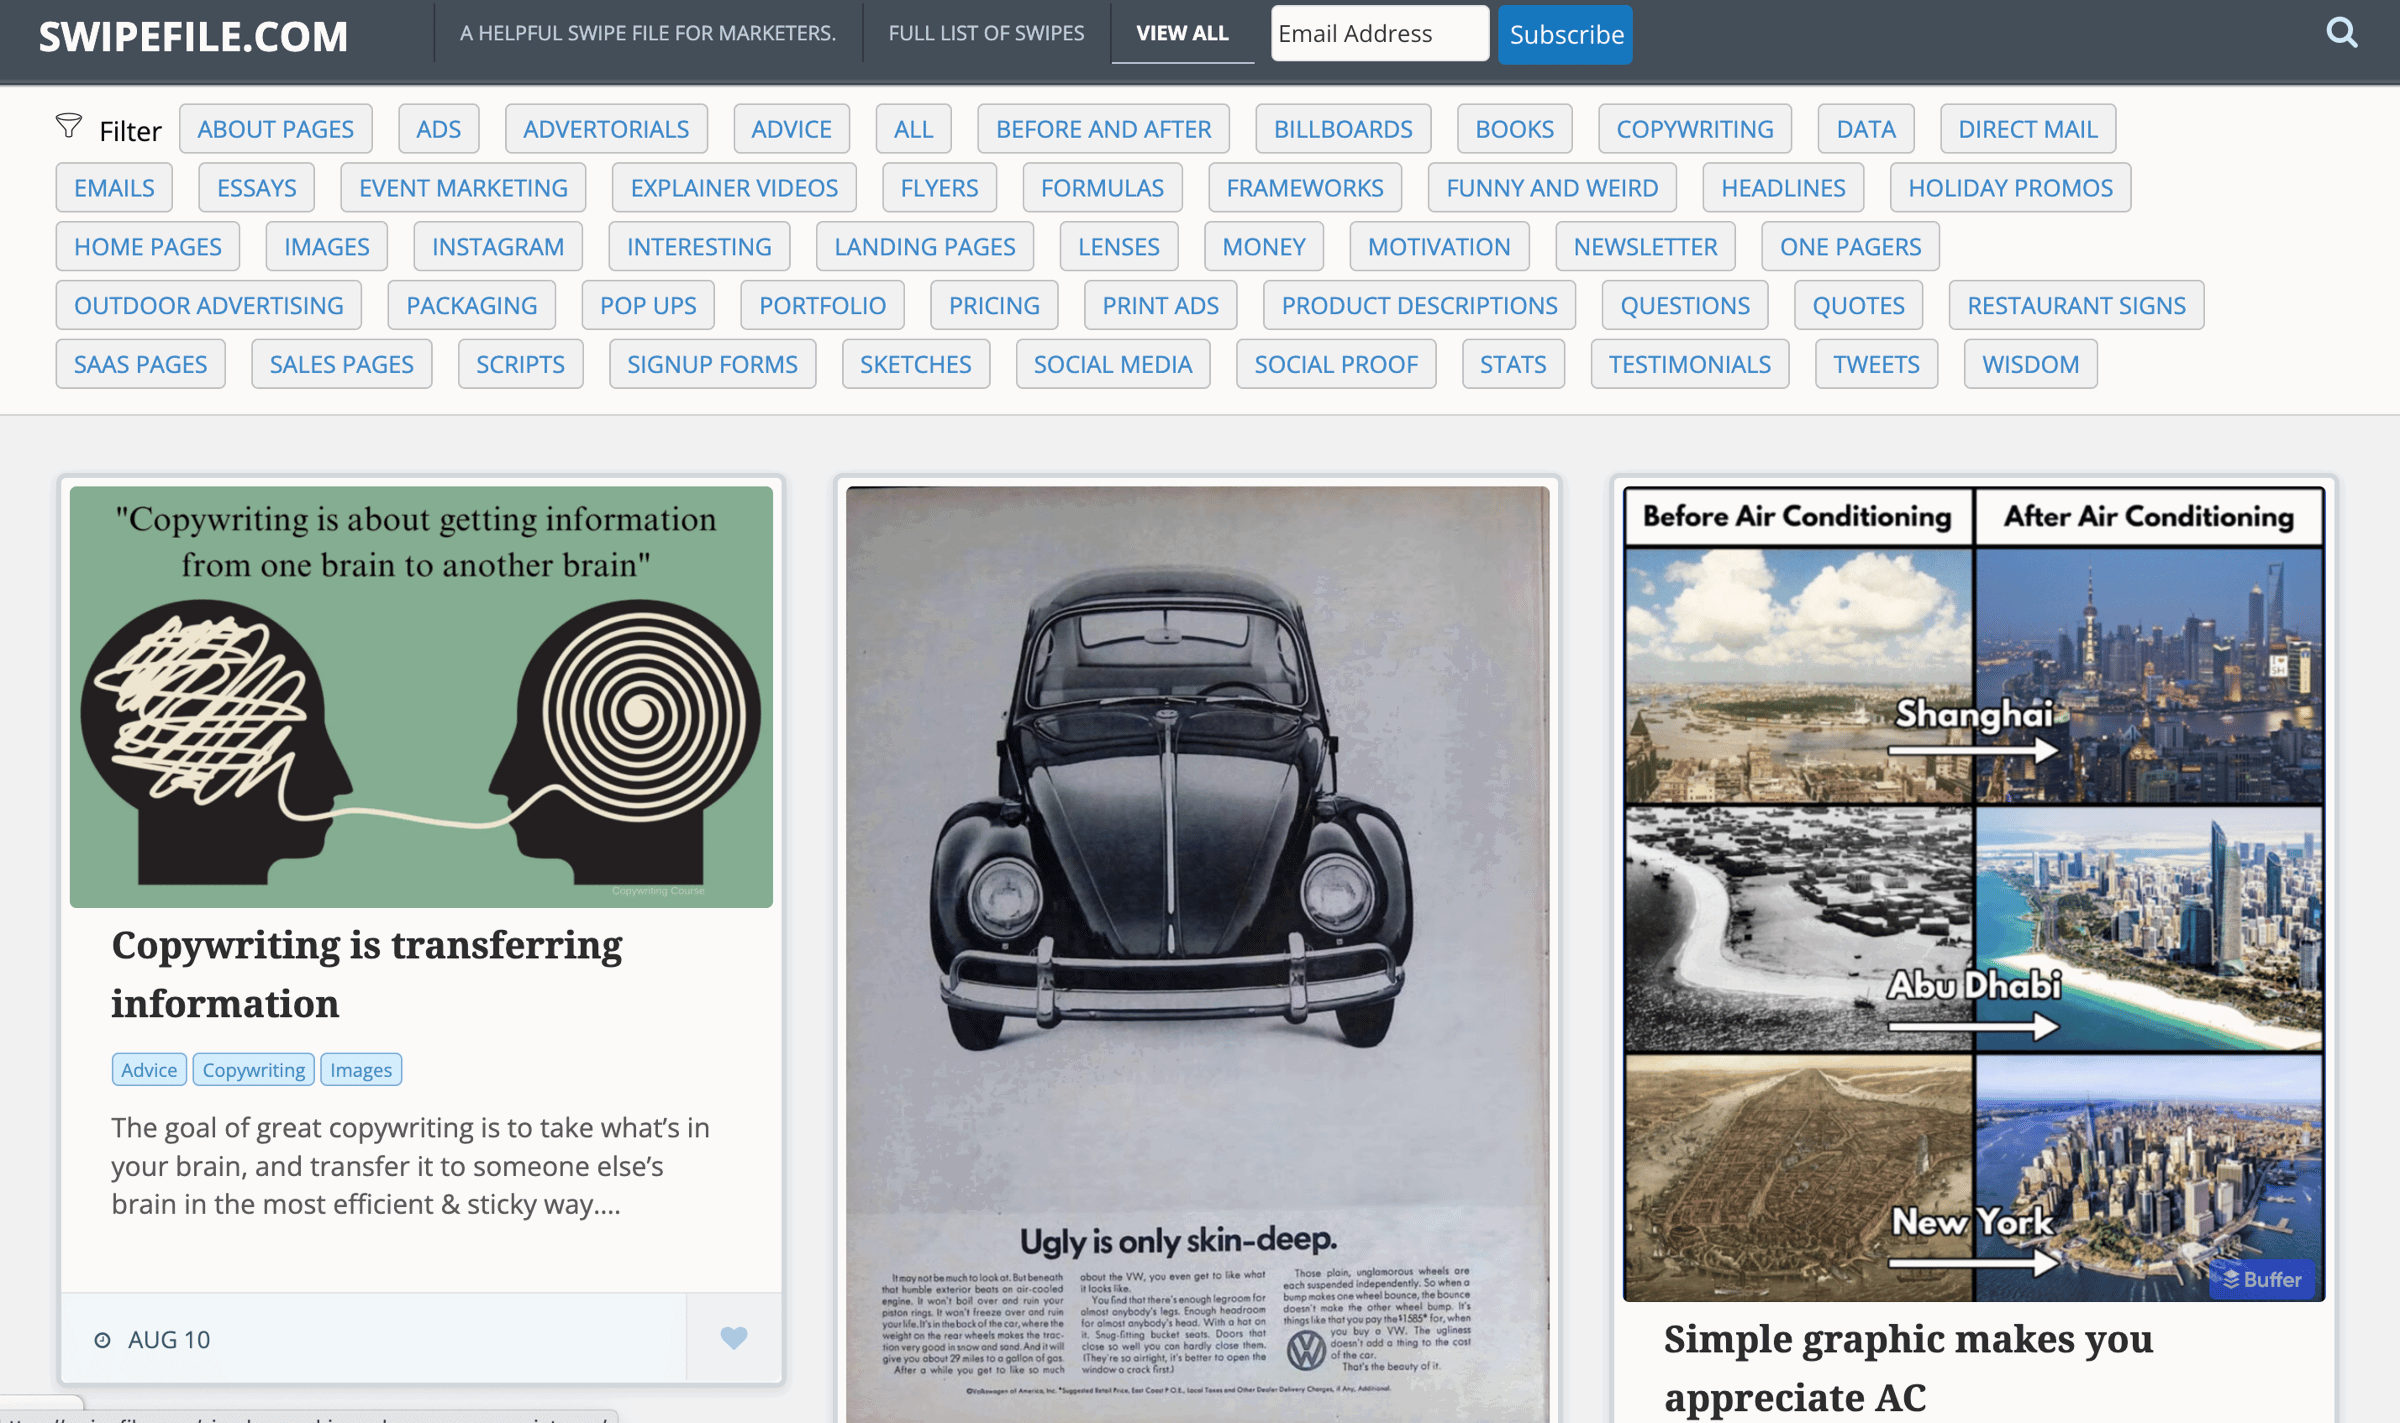Screen dimensions: 2400x1423
Task: Filter by Ads category
Action: tap(439, 129)
